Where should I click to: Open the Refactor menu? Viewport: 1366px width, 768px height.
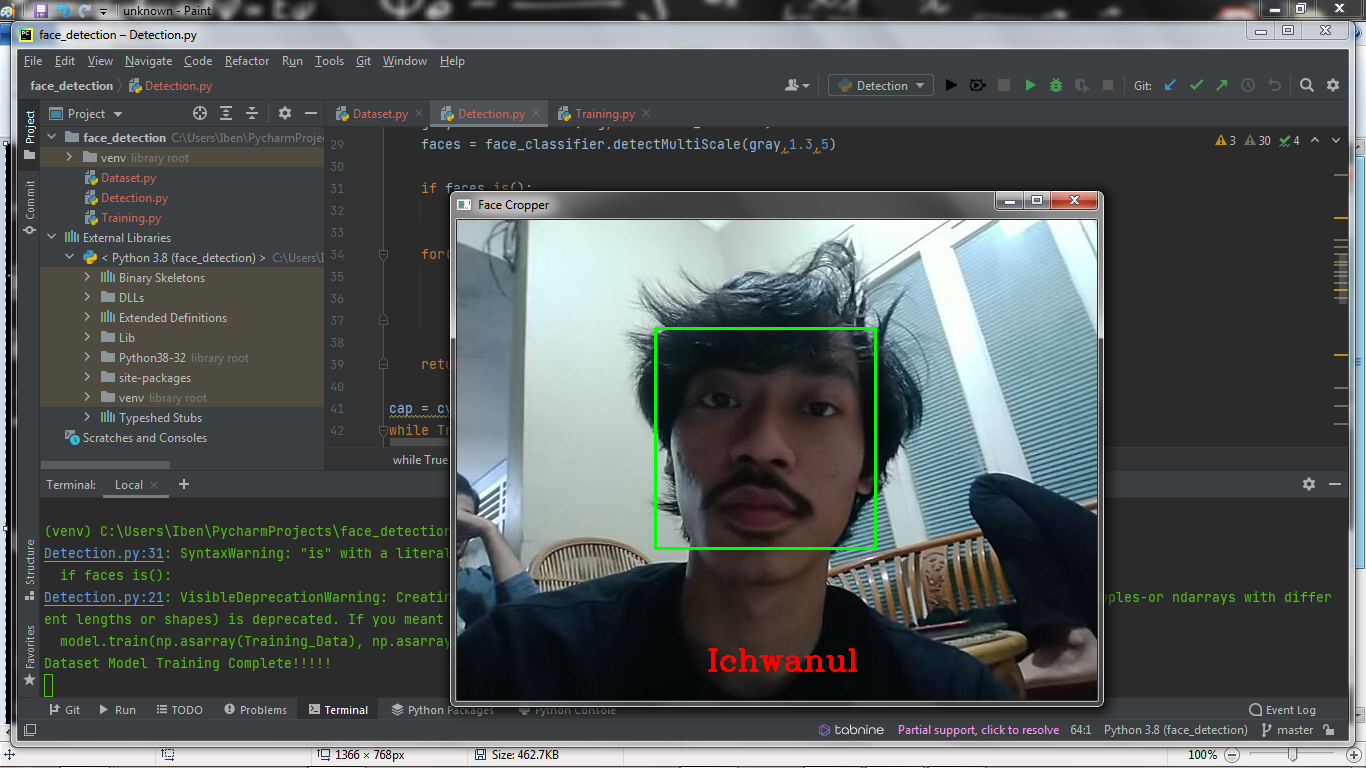point(246,61)
